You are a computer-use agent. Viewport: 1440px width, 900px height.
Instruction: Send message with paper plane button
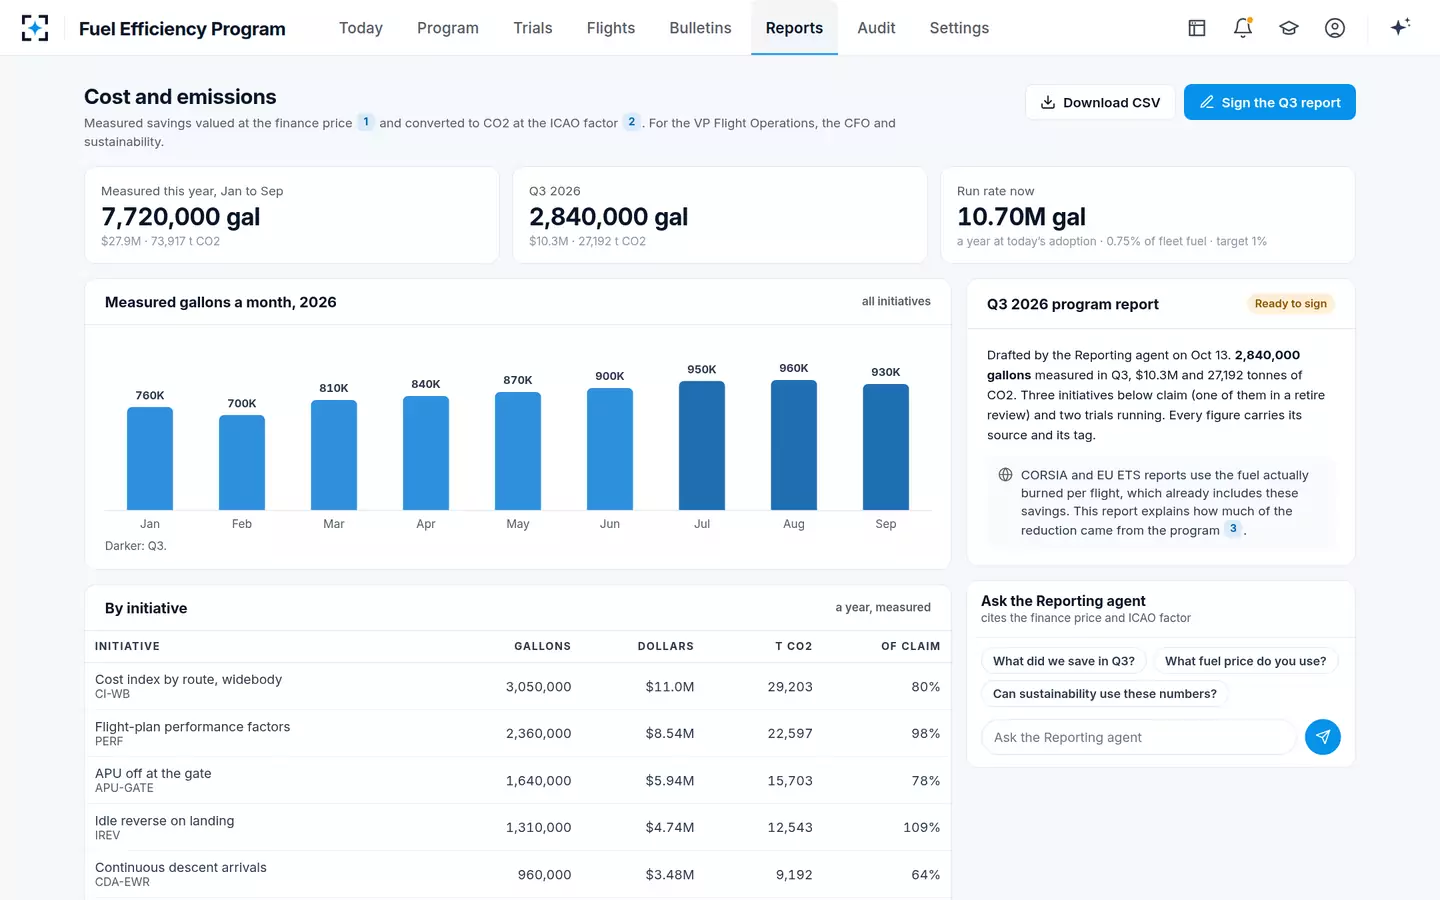click(x=1323, y=737)
